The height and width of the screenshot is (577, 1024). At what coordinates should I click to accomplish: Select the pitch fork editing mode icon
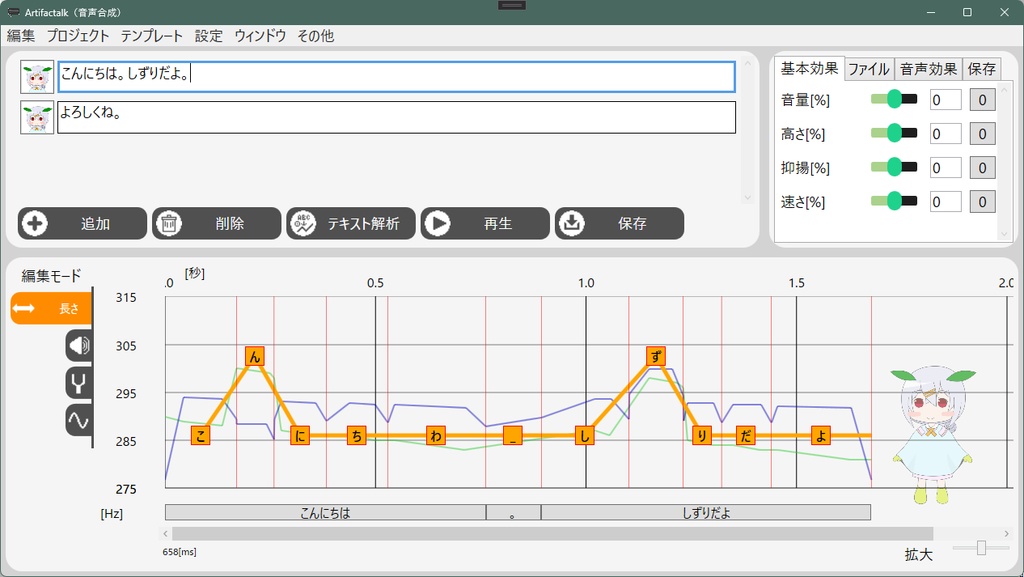click(x=78, y=381)
